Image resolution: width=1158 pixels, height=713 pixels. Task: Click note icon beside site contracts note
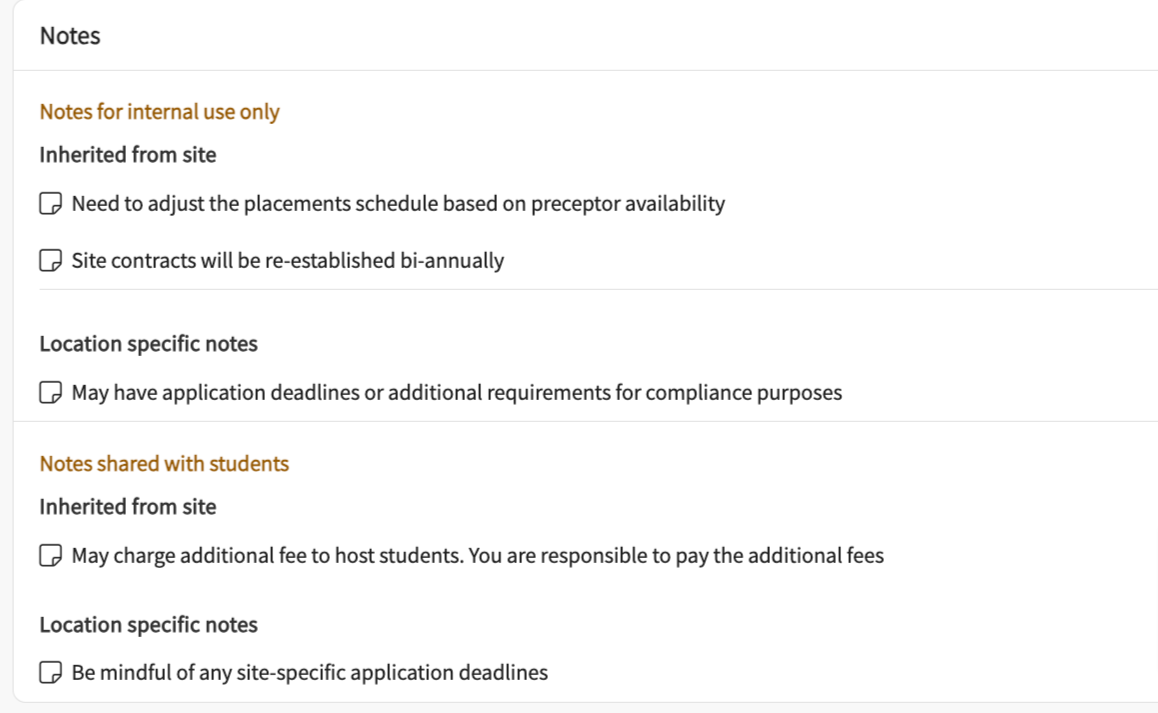[x=50, y=261]
